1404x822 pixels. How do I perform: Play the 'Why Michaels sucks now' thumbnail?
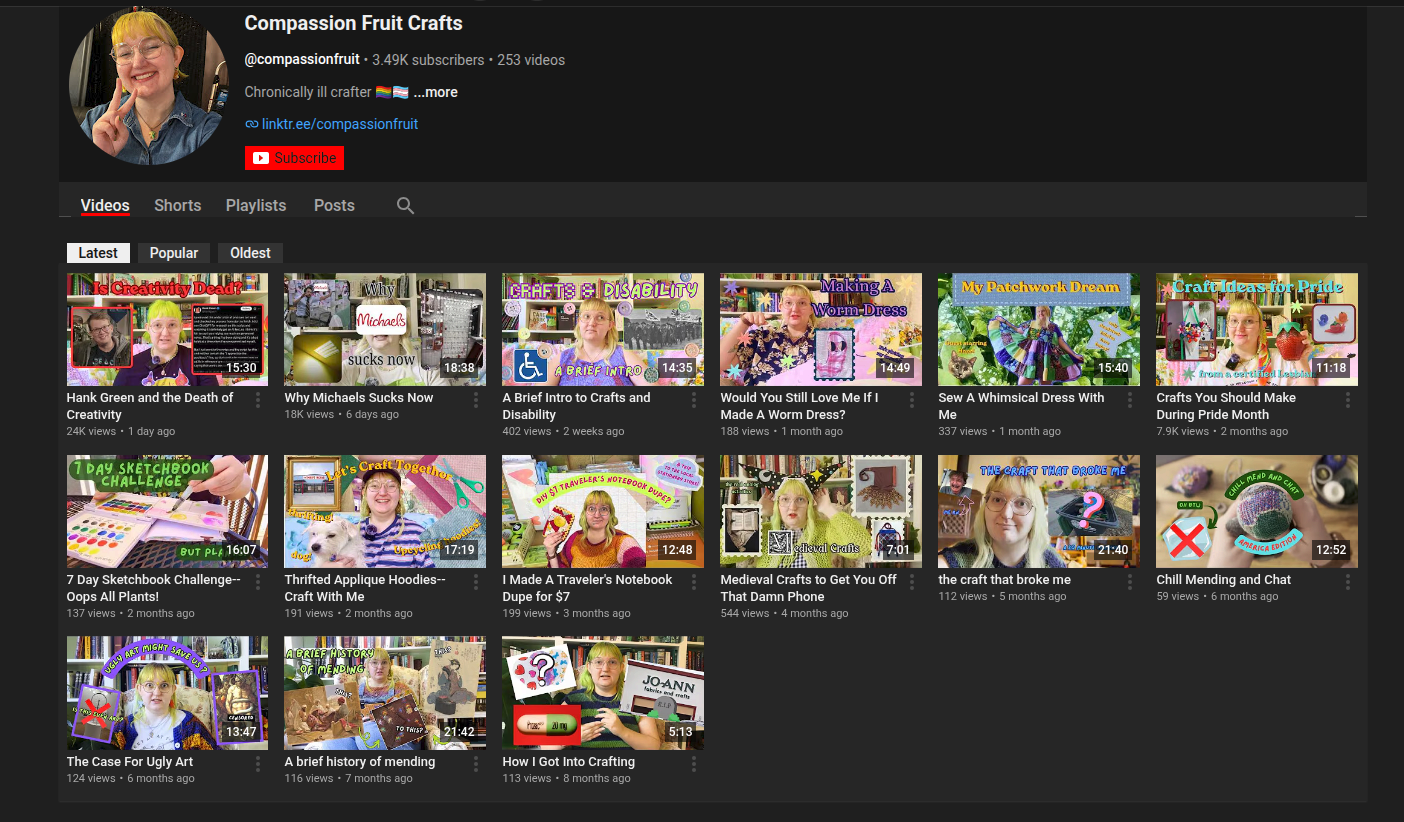[x=385, y=330]
